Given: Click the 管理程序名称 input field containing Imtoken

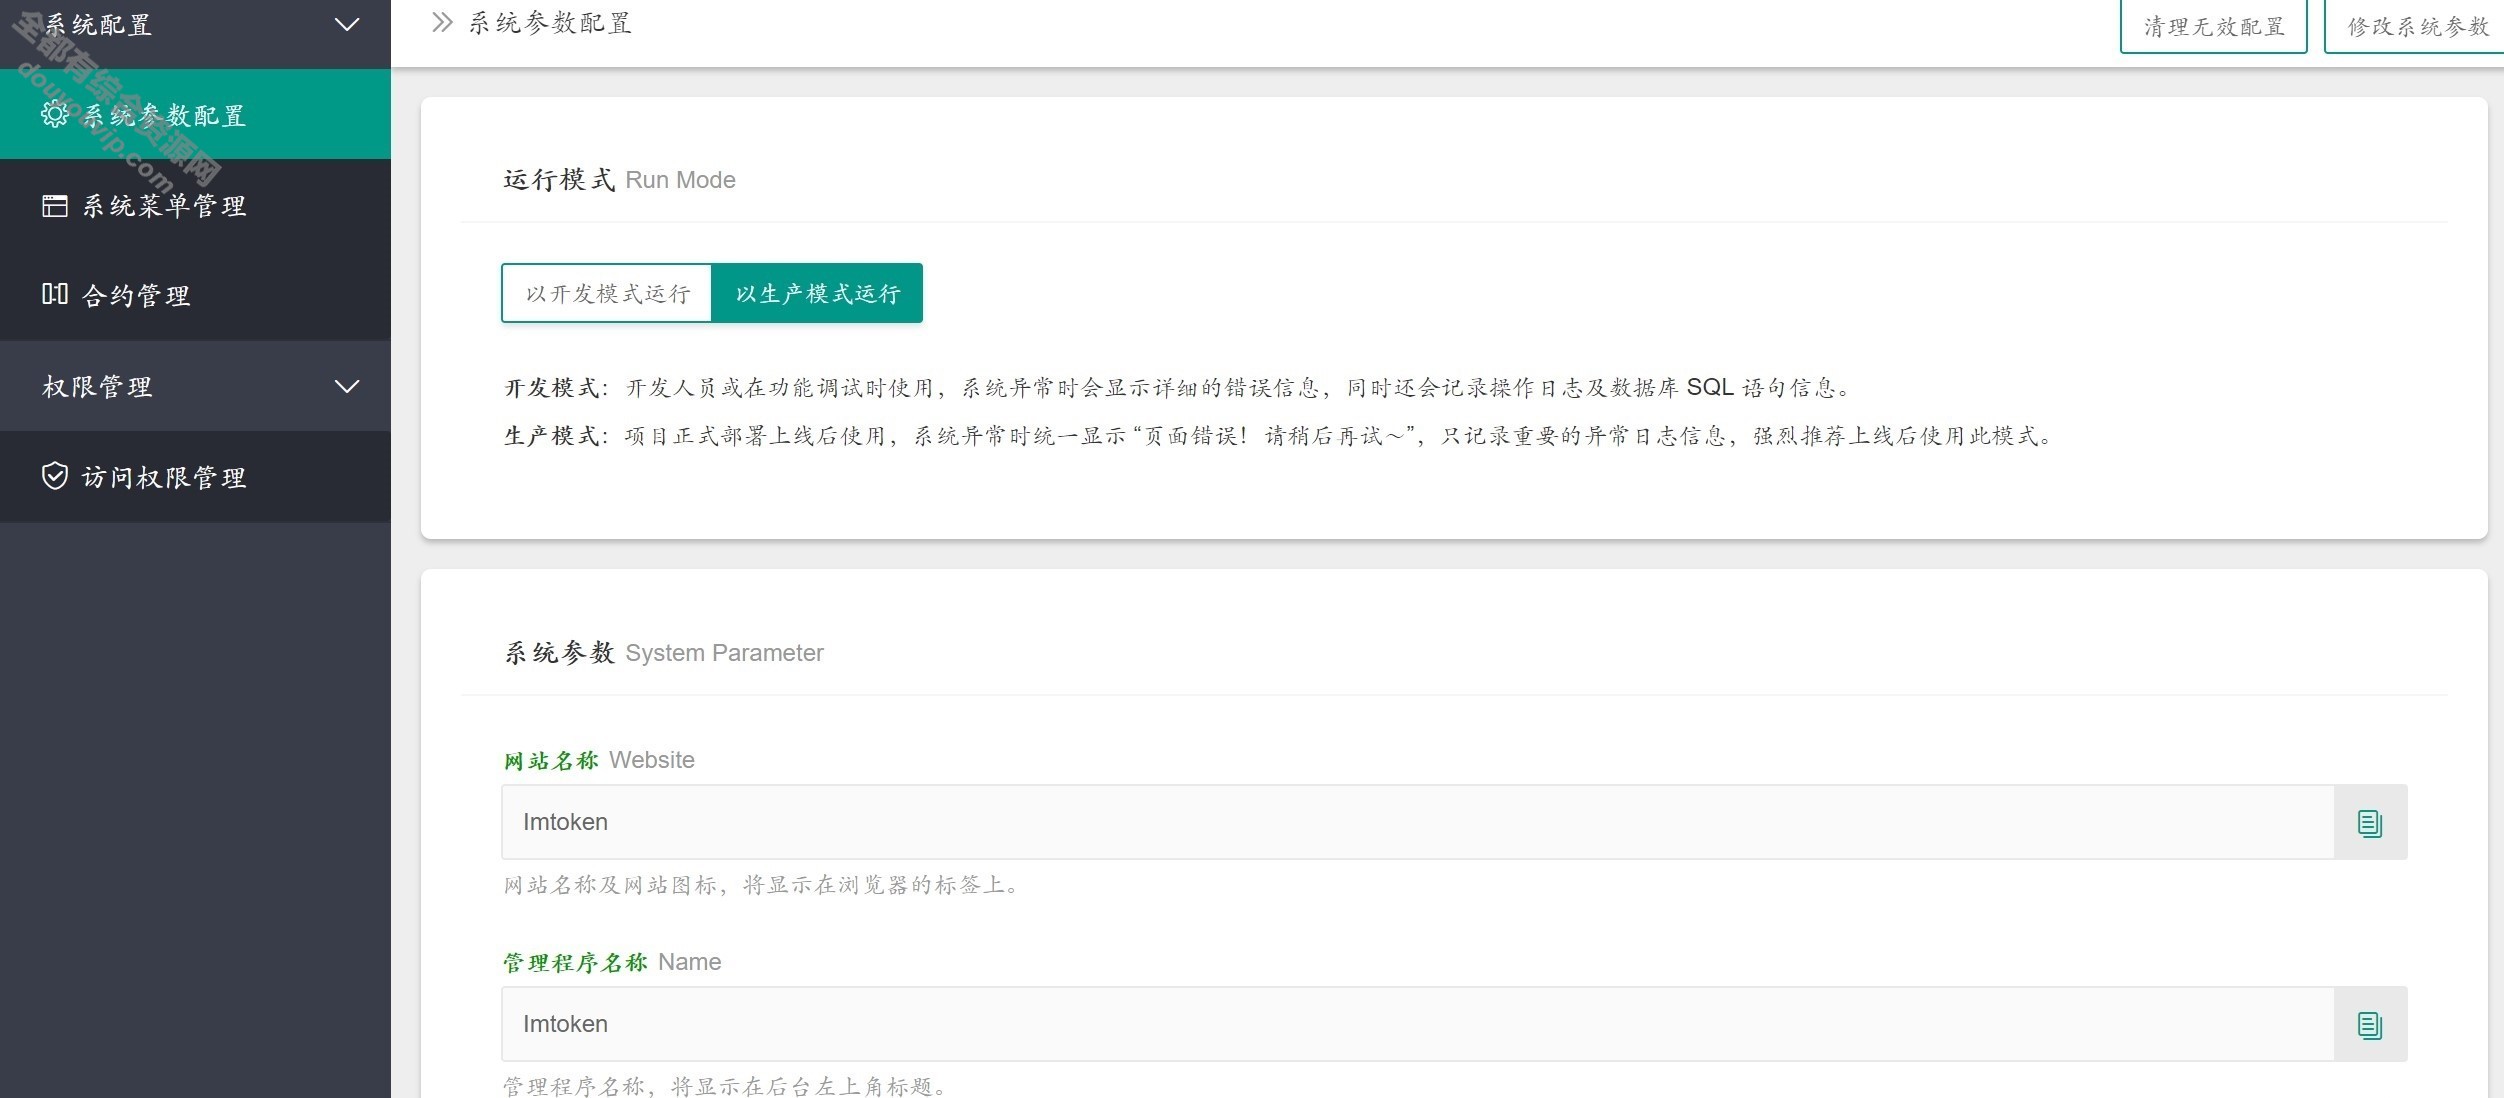Looking at the screenshot, I should [x=1418, y=1024].
